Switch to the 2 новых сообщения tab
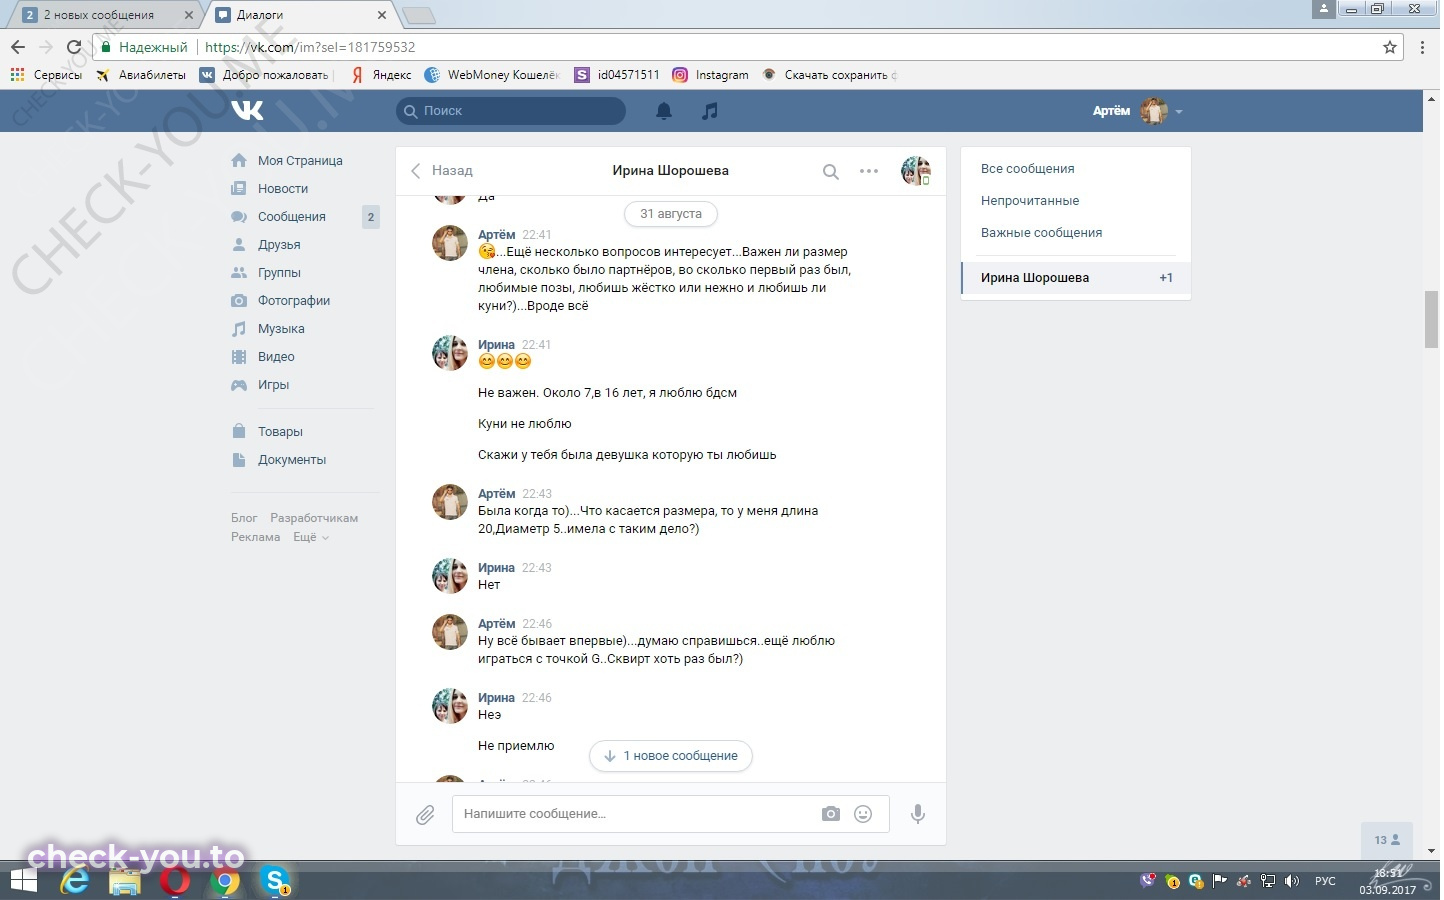This screenshot has height=900, width=1444. click(x=106, y=15)
